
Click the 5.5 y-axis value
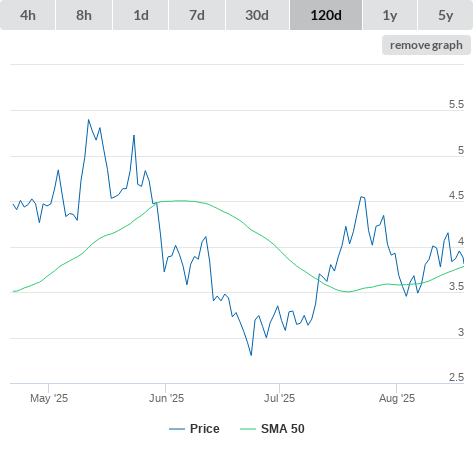(x=456, y=104)
